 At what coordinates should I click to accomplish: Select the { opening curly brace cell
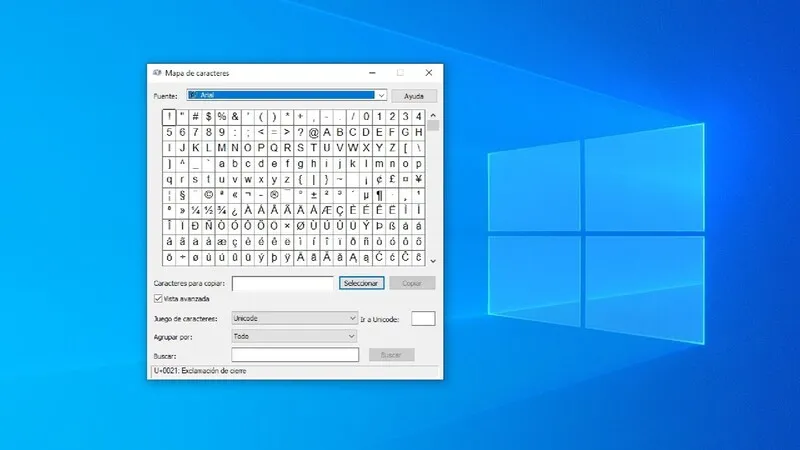301,179
